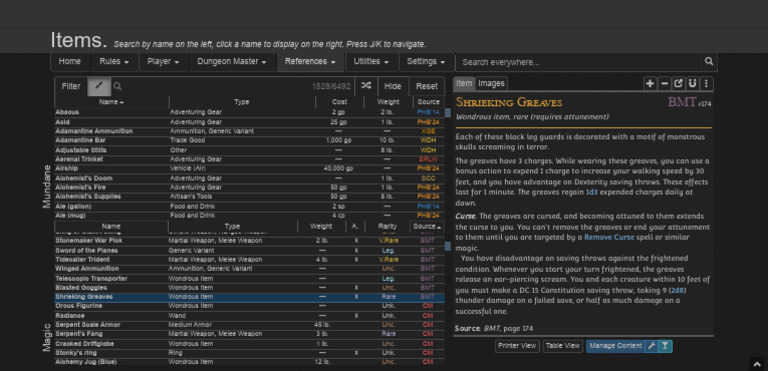Open the Rules dropdown menu
Image resolution: width=768 pixels, height=371 pixels.
(114, 62)
